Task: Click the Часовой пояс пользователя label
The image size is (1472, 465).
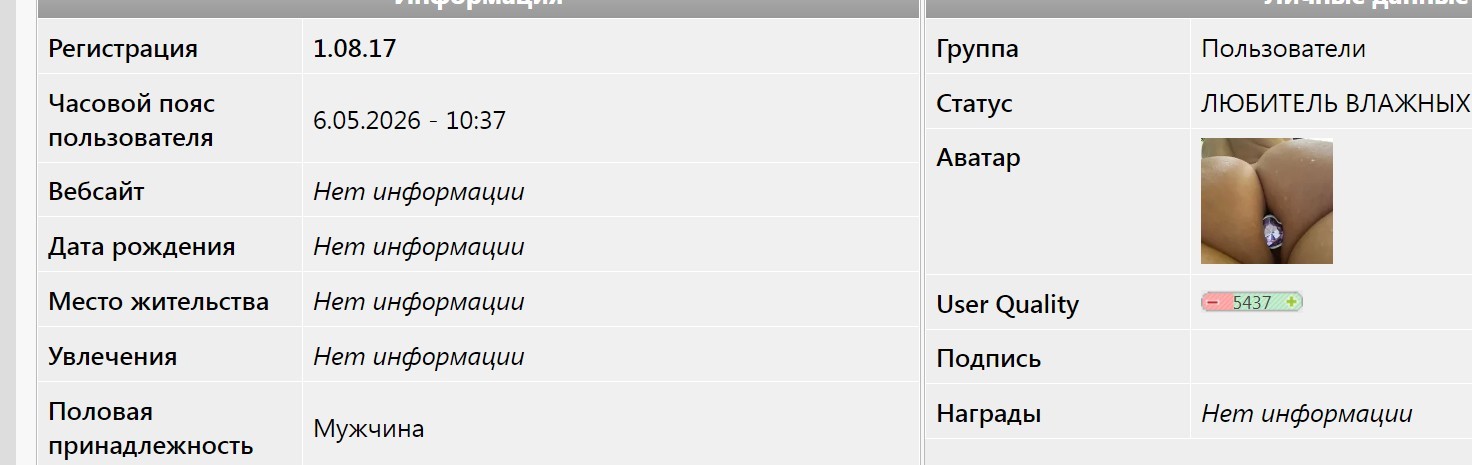Action: point(131,121)
